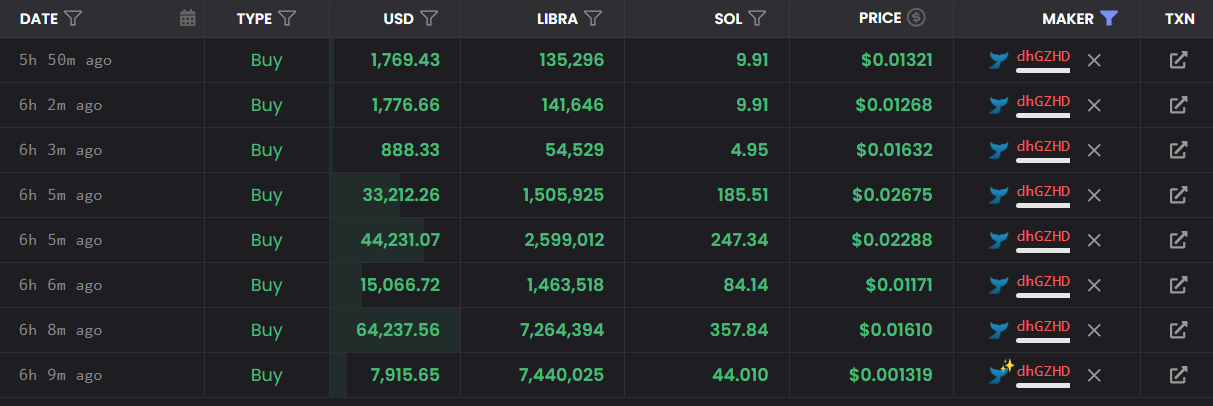Viewport: 1213px width, 406px height.
Task: Click whale icon on 6h 2m ago row
Action: (998, 105)
